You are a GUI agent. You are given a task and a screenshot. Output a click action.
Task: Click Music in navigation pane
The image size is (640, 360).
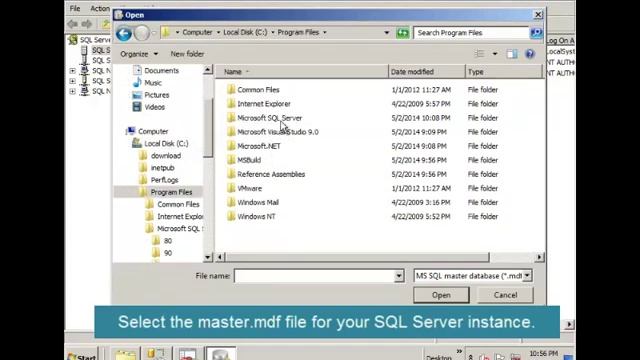[153, 83]
